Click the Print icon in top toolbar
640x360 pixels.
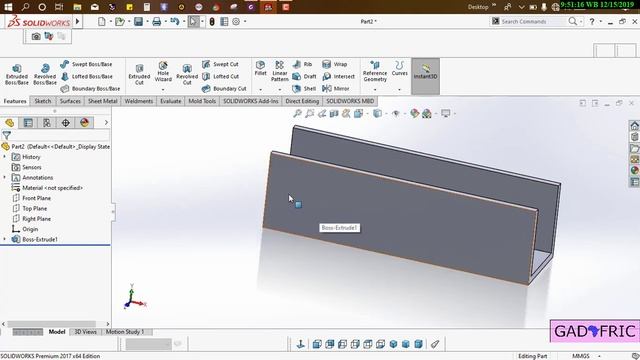[156, 22]
